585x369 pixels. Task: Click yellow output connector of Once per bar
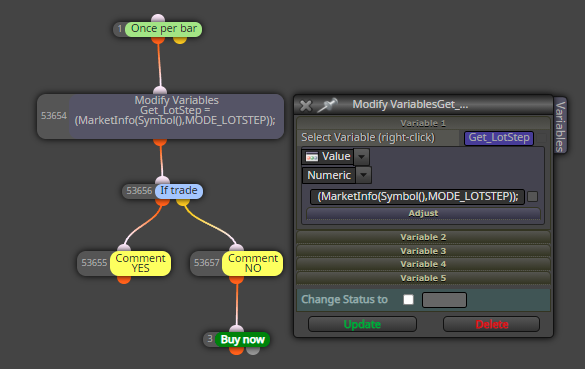(180, 40)
